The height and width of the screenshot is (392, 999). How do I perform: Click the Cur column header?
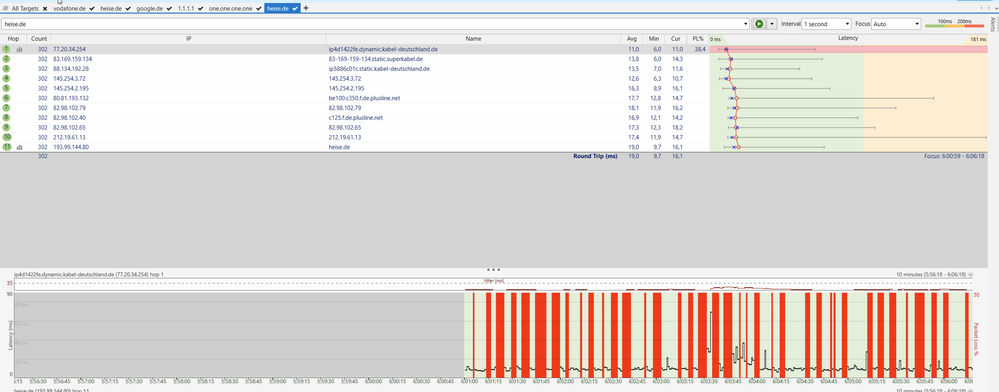click(675, 39)
